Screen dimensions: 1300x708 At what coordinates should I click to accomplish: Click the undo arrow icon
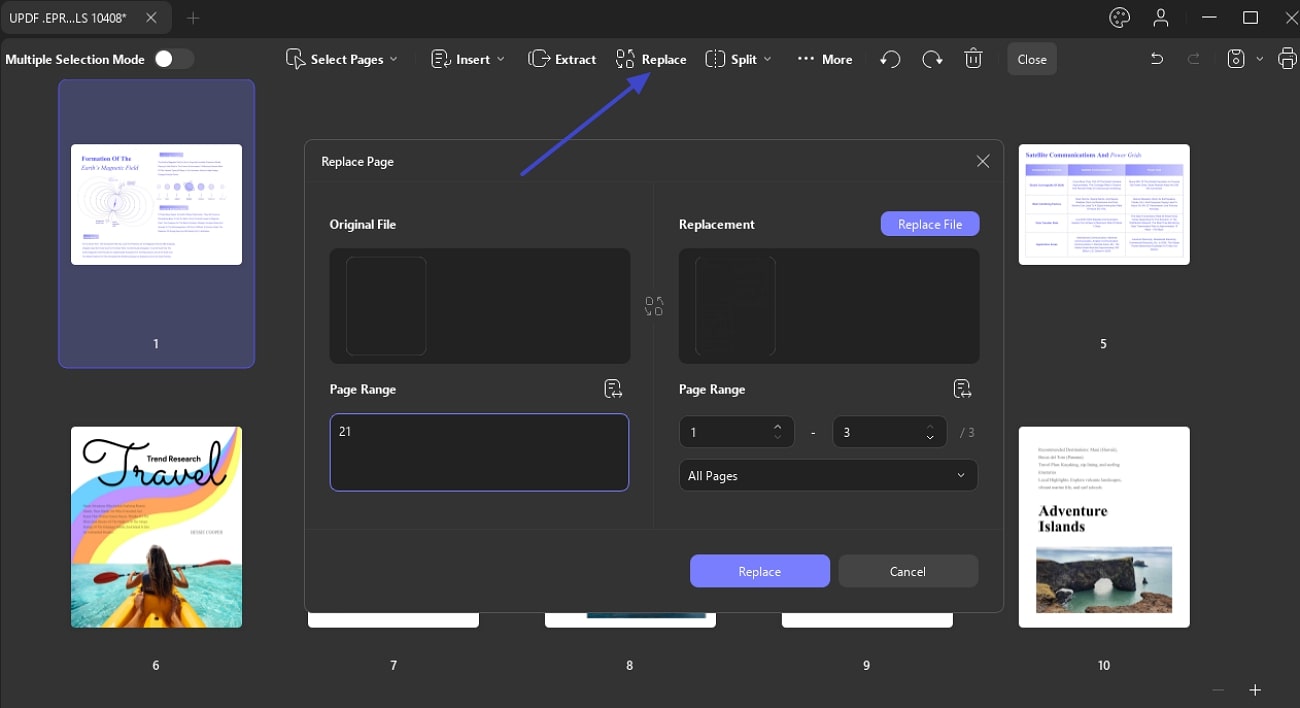pos(1157,59)
